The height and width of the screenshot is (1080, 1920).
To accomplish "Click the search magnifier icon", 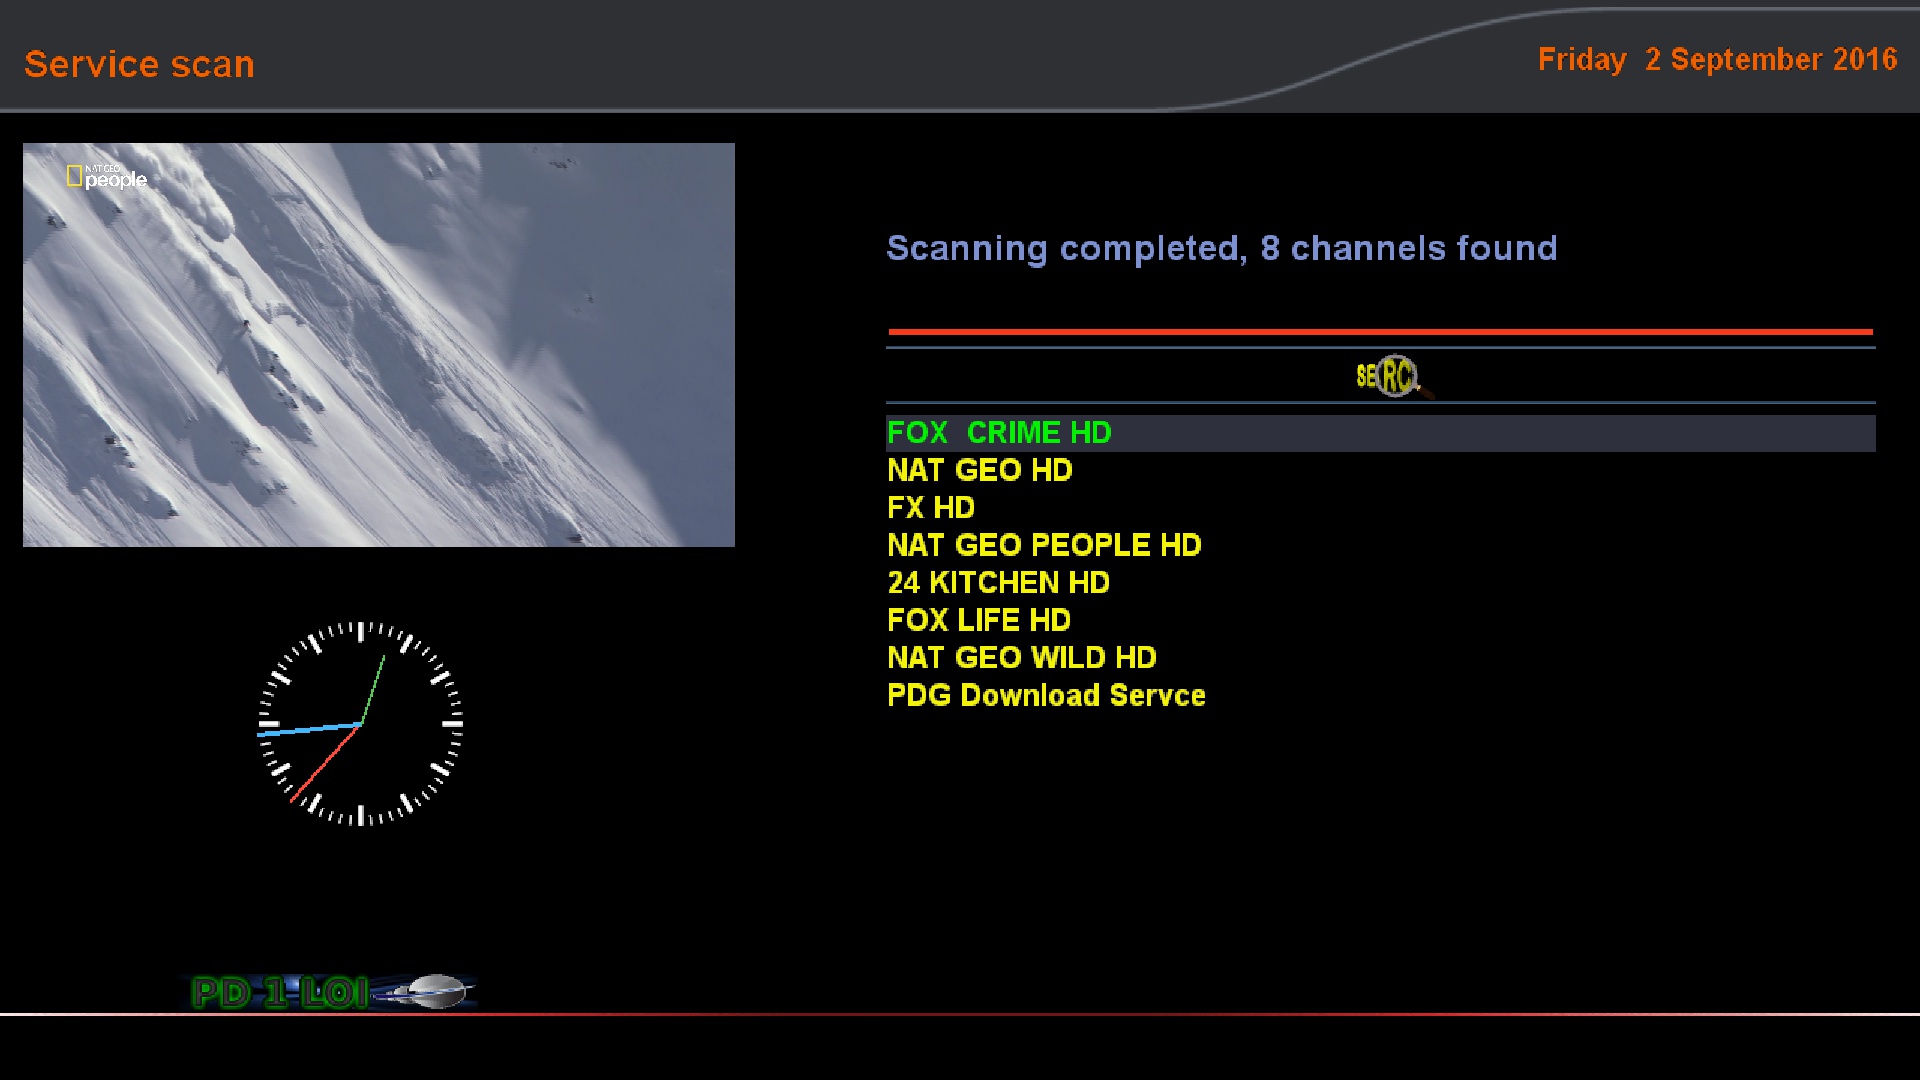I will pyautogui.click(x=1393, y=377).
